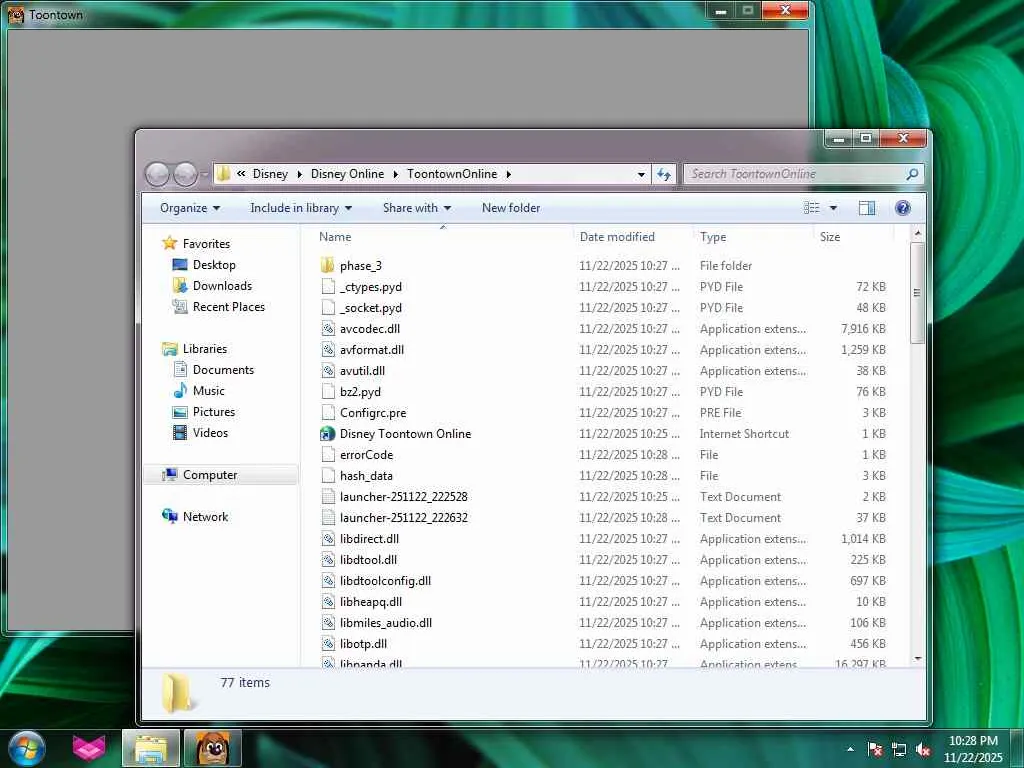Click the New folder button

point(511,208)
